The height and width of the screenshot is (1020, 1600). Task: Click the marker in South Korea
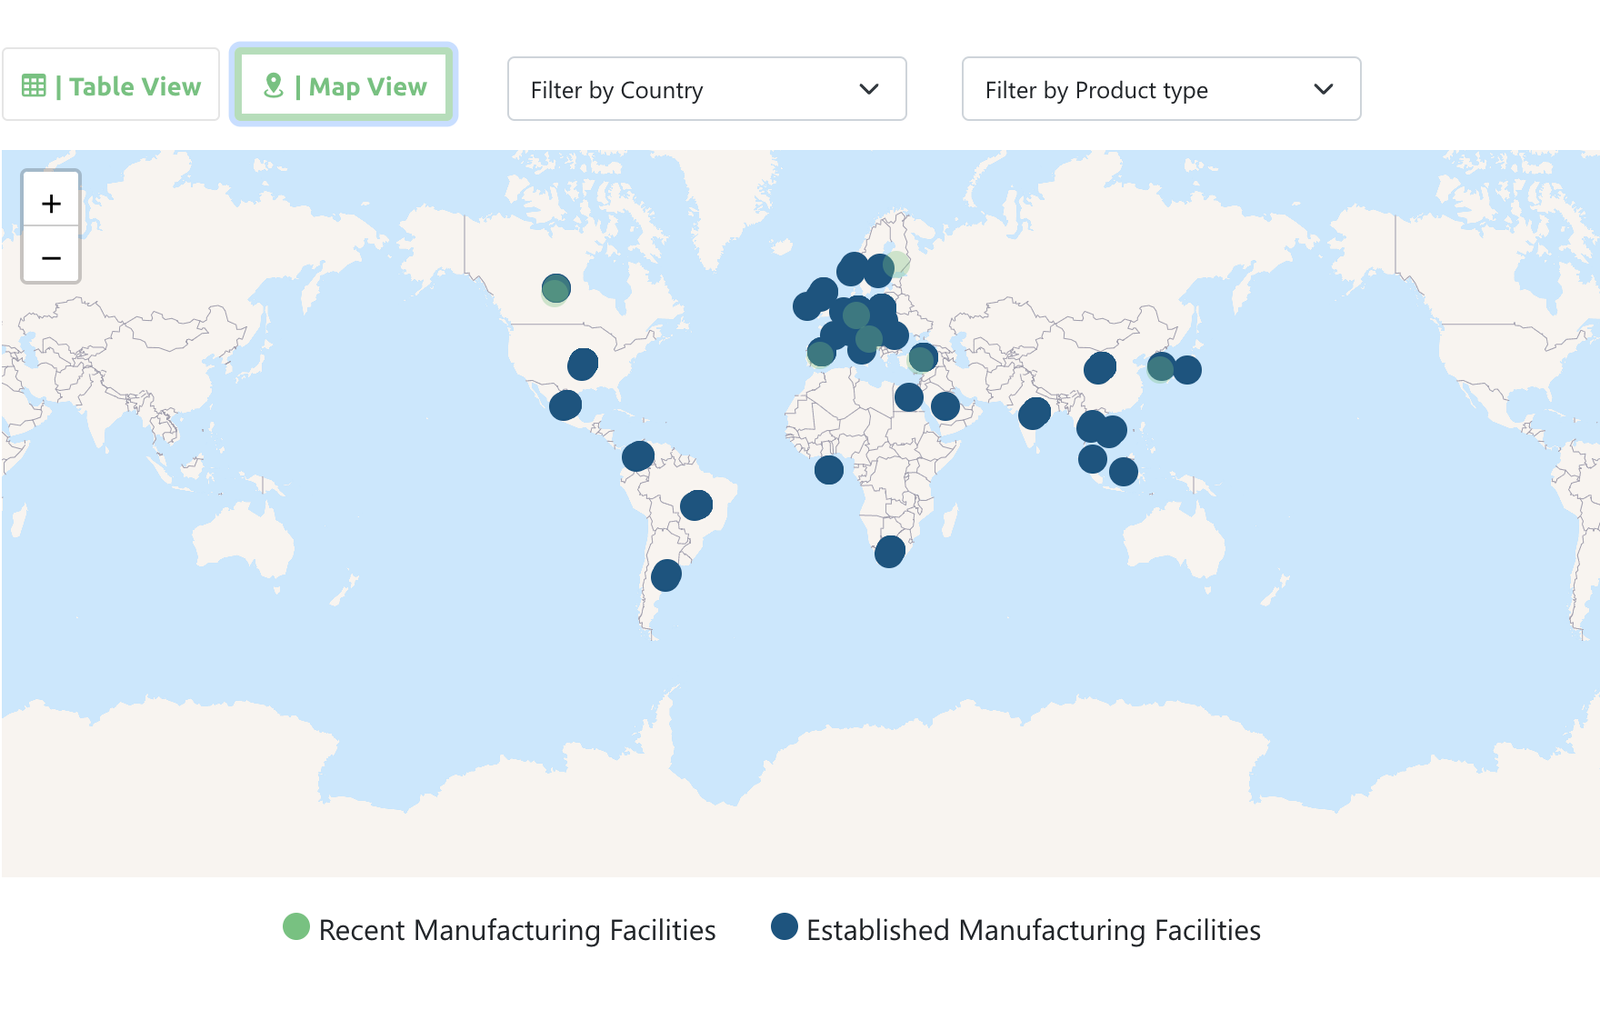tap(1161, 367)
